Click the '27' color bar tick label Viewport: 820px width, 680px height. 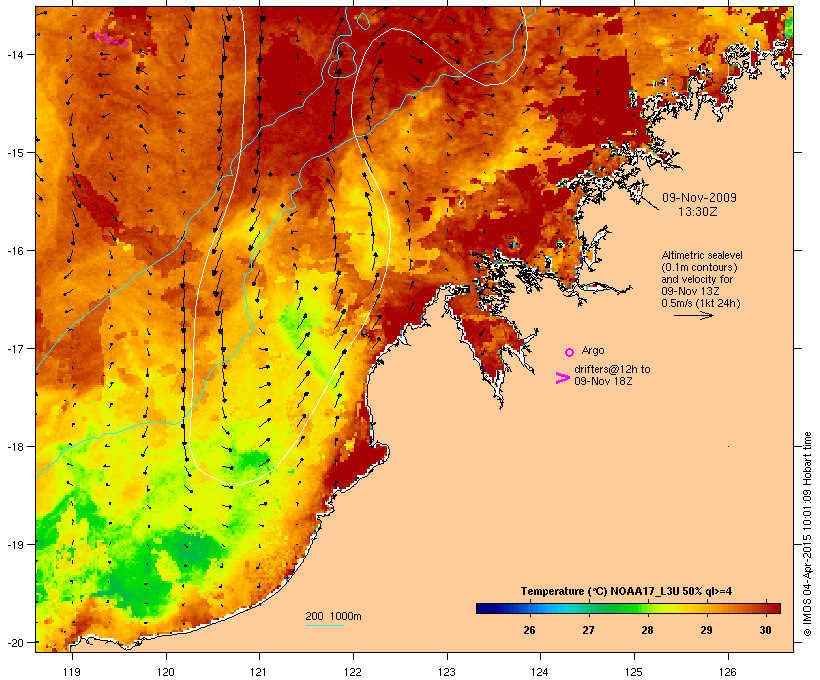(x=588, y=630)
